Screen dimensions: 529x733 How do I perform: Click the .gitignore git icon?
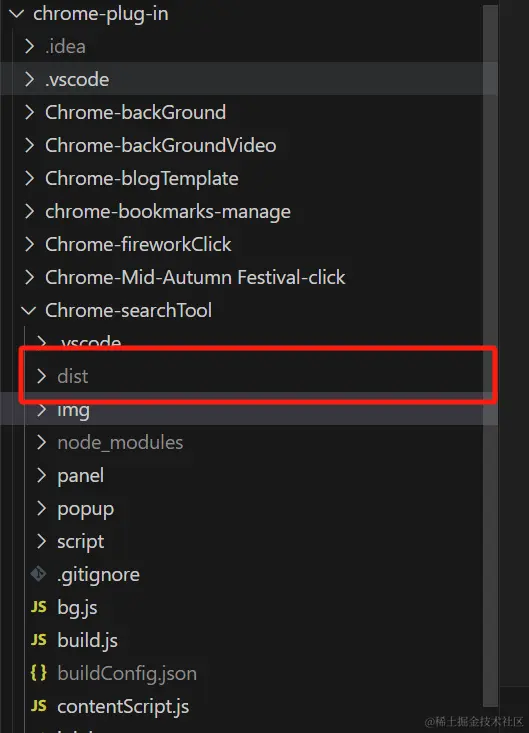pyautogui.click(x=39, y=574)
